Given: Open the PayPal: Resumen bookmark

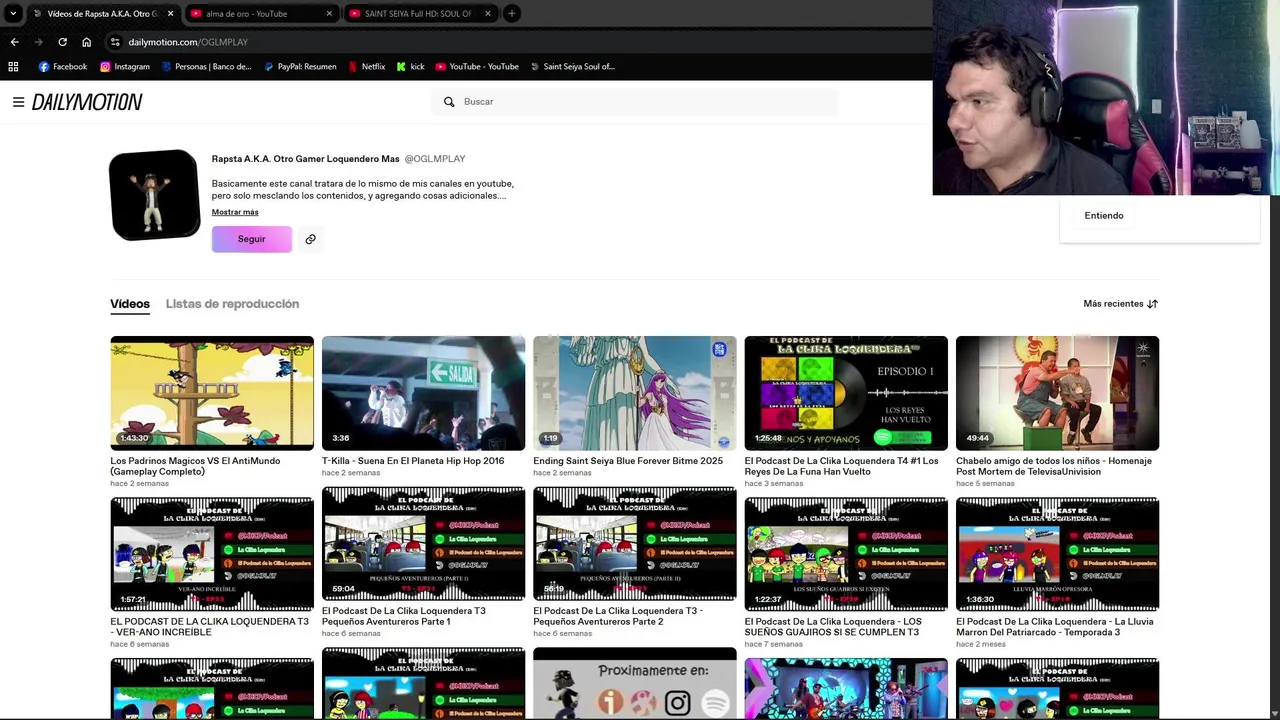Looking at the screenshot, I should (300, 67).
